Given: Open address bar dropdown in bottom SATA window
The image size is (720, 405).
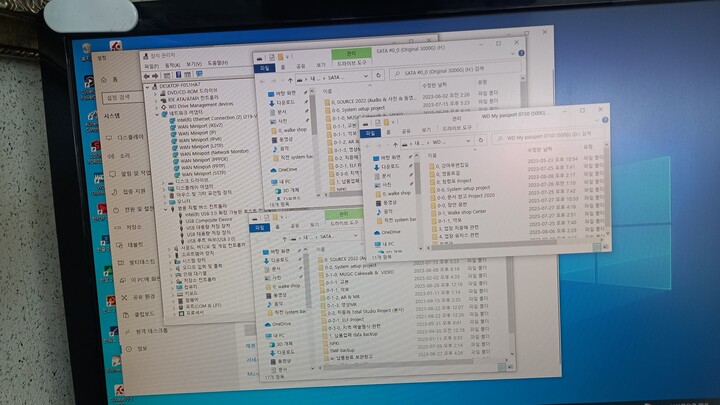Looking at the screenshot, I should 355,236.
